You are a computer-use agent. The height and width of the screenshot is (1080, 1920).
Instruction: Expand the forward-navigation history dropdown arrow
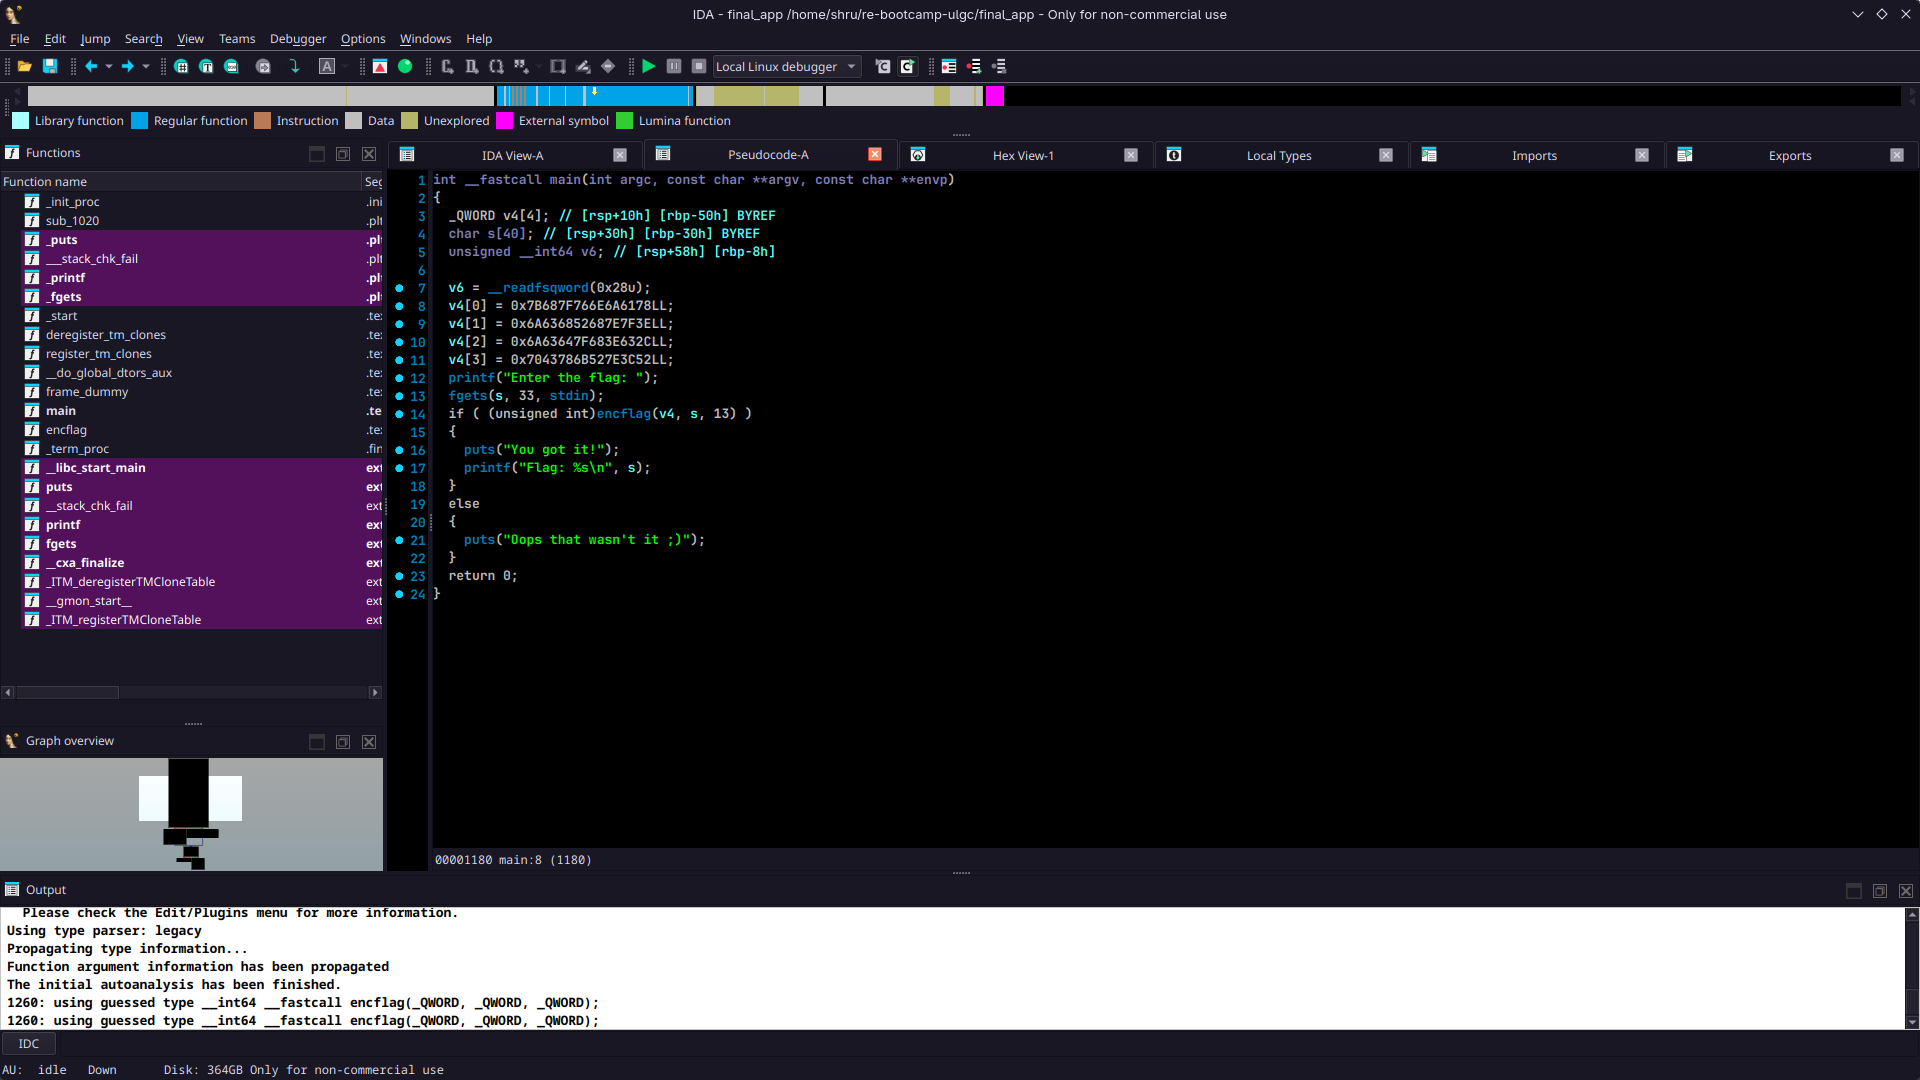pos(146,66)
